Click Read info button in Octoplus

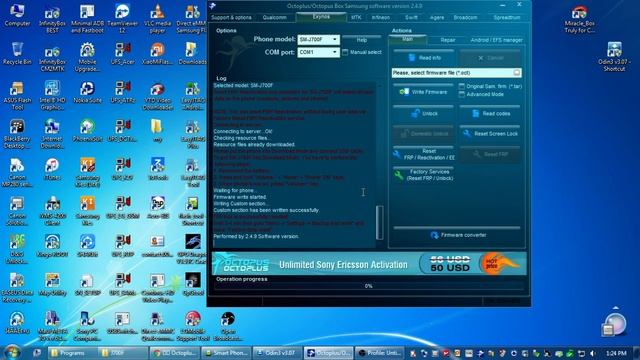click(424, 58)
